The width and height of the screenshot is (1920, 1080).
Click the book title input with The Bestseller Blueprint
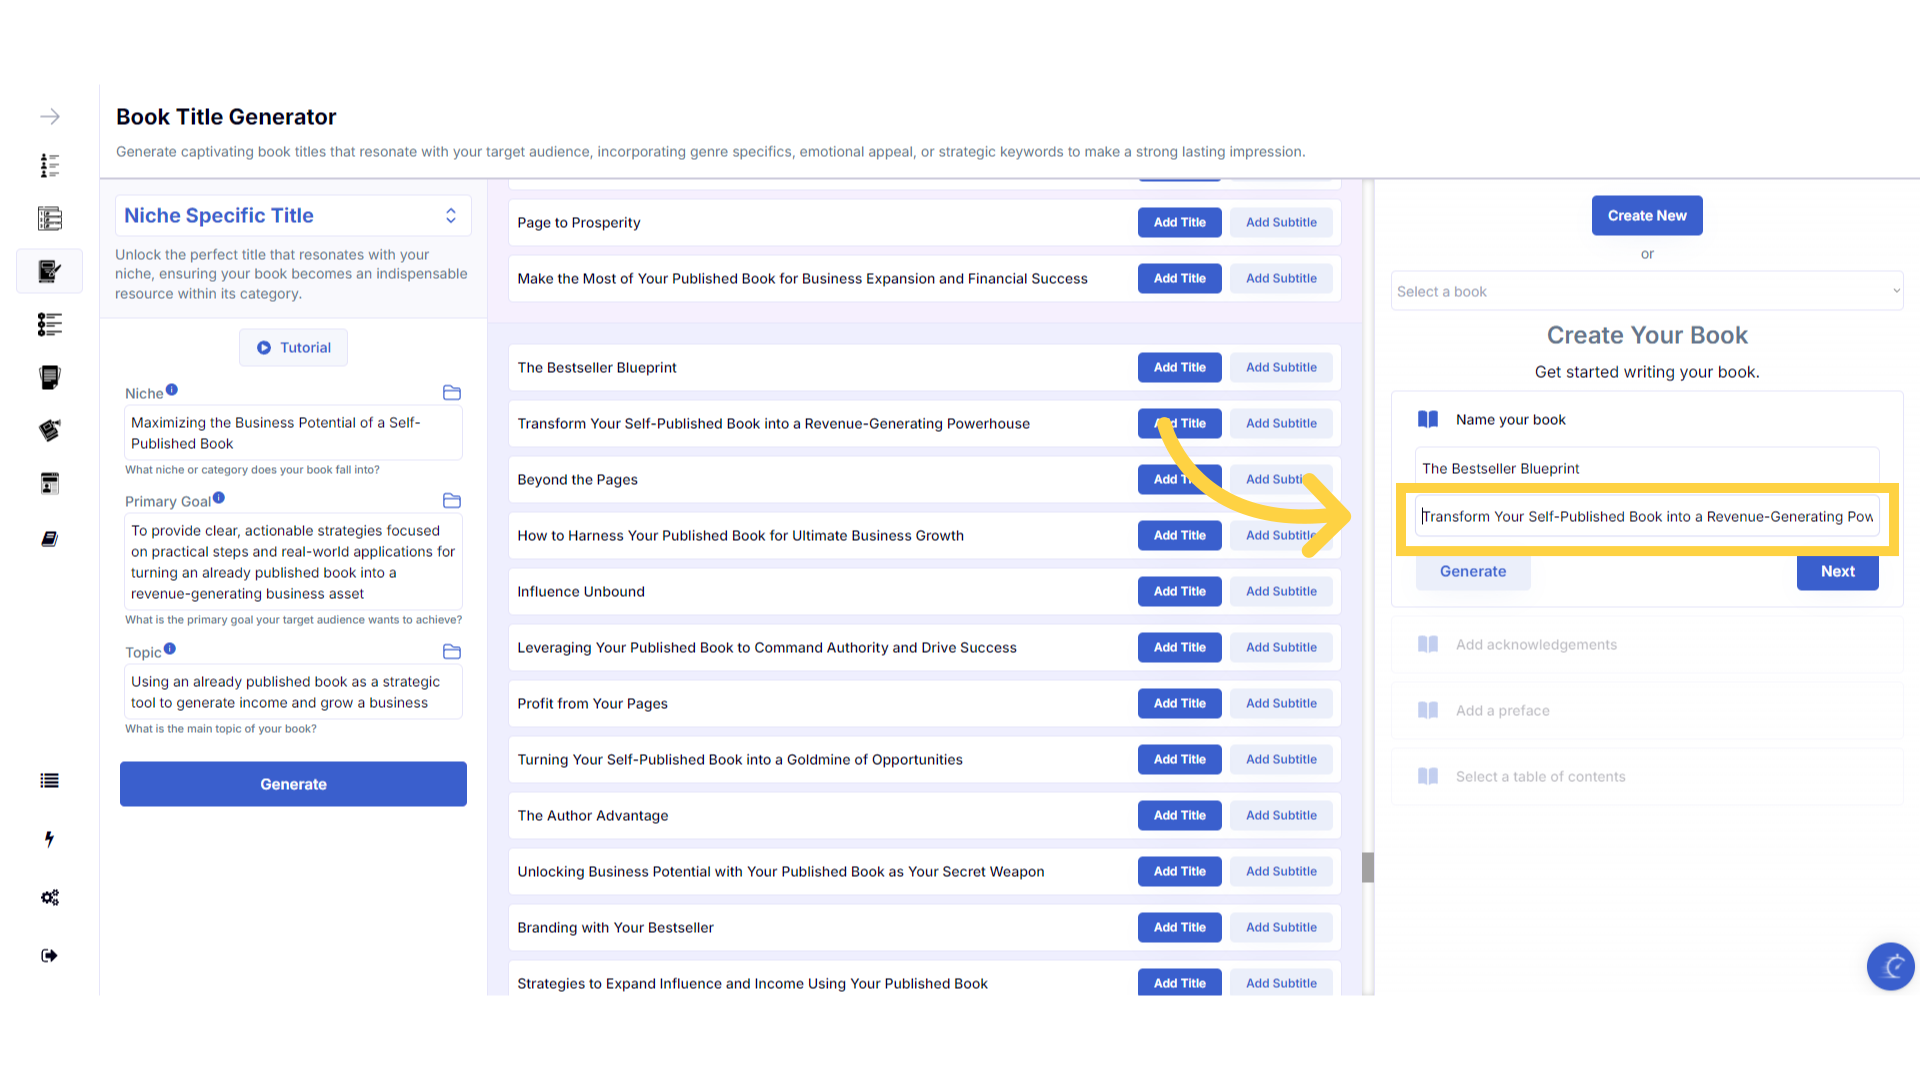pyautogui.click(x=1646, y=469)
